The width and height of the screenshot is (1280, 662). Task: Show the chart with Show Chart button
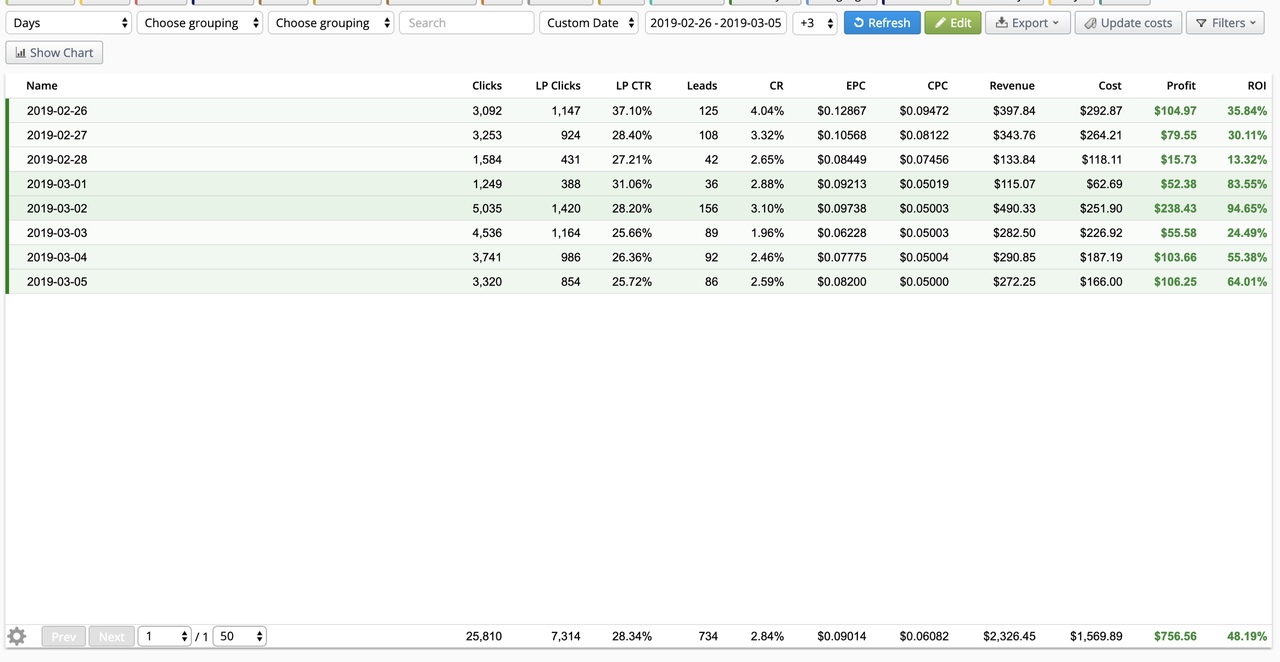pyautogui.click(x=54, y=53)
